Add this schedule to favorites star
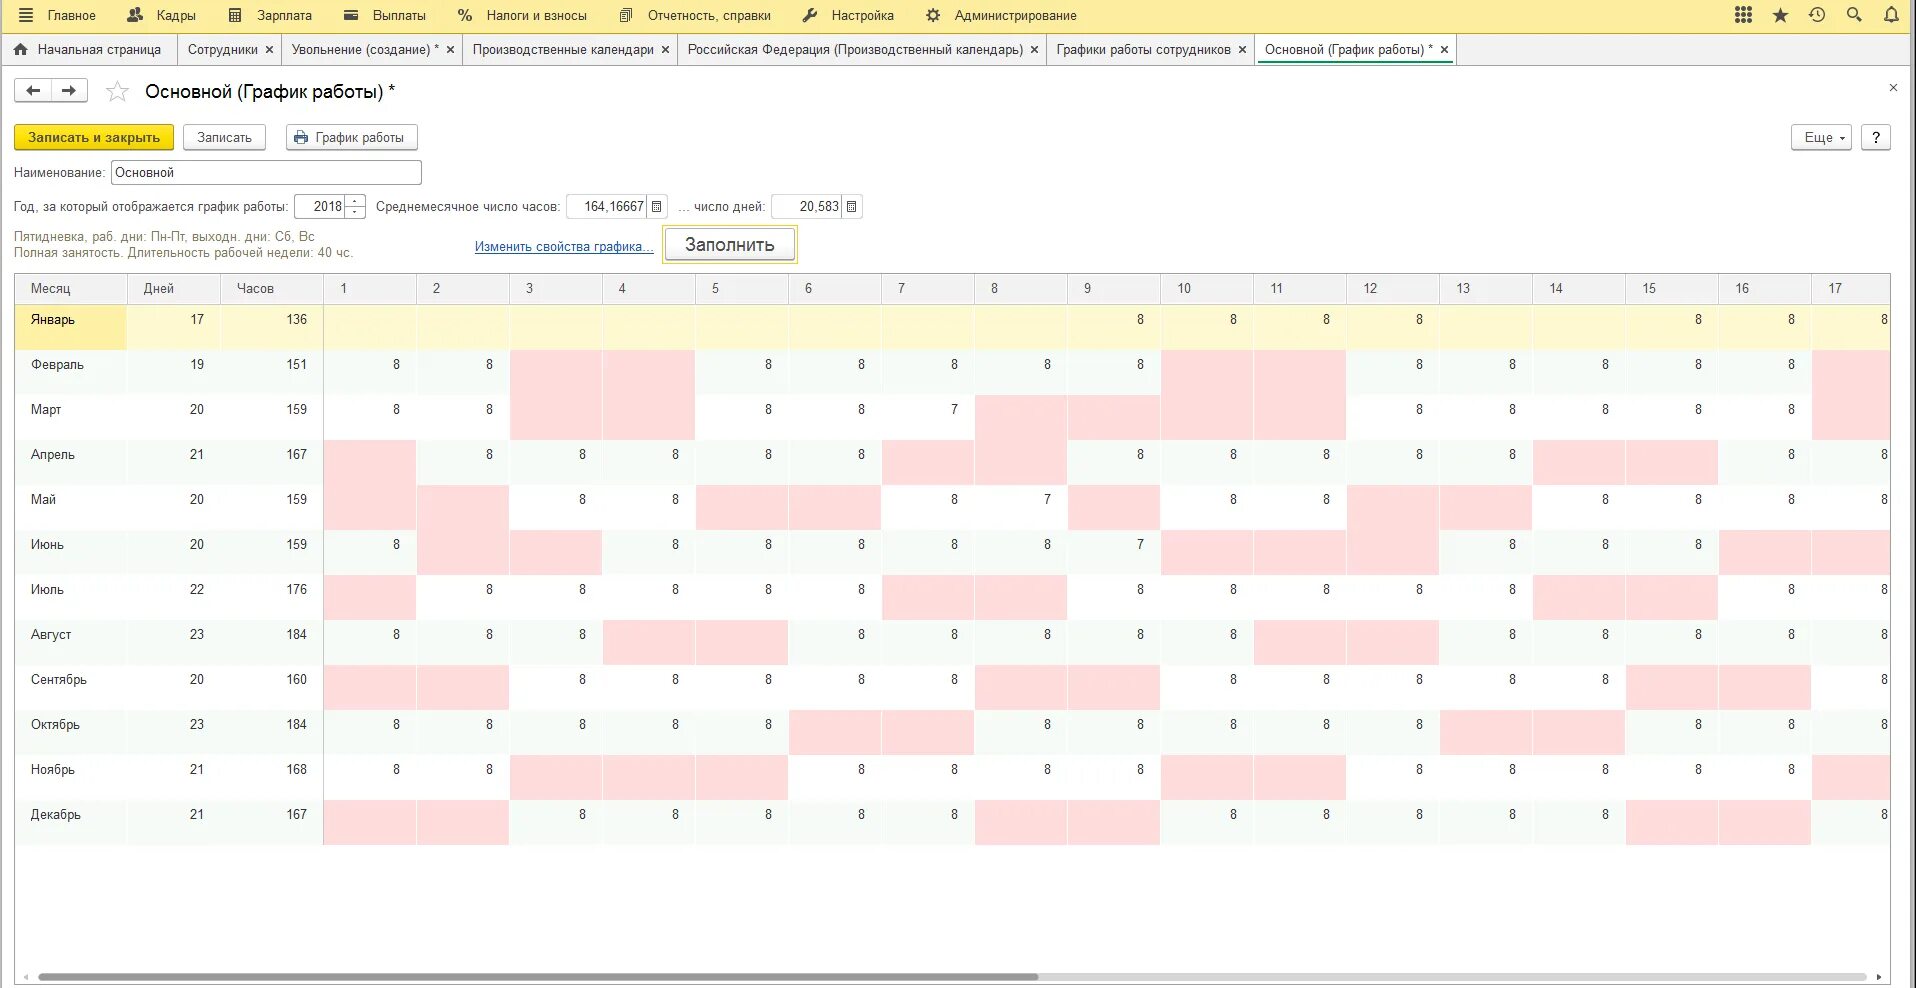Screen dimensions: 1916x988 point(117,92)
